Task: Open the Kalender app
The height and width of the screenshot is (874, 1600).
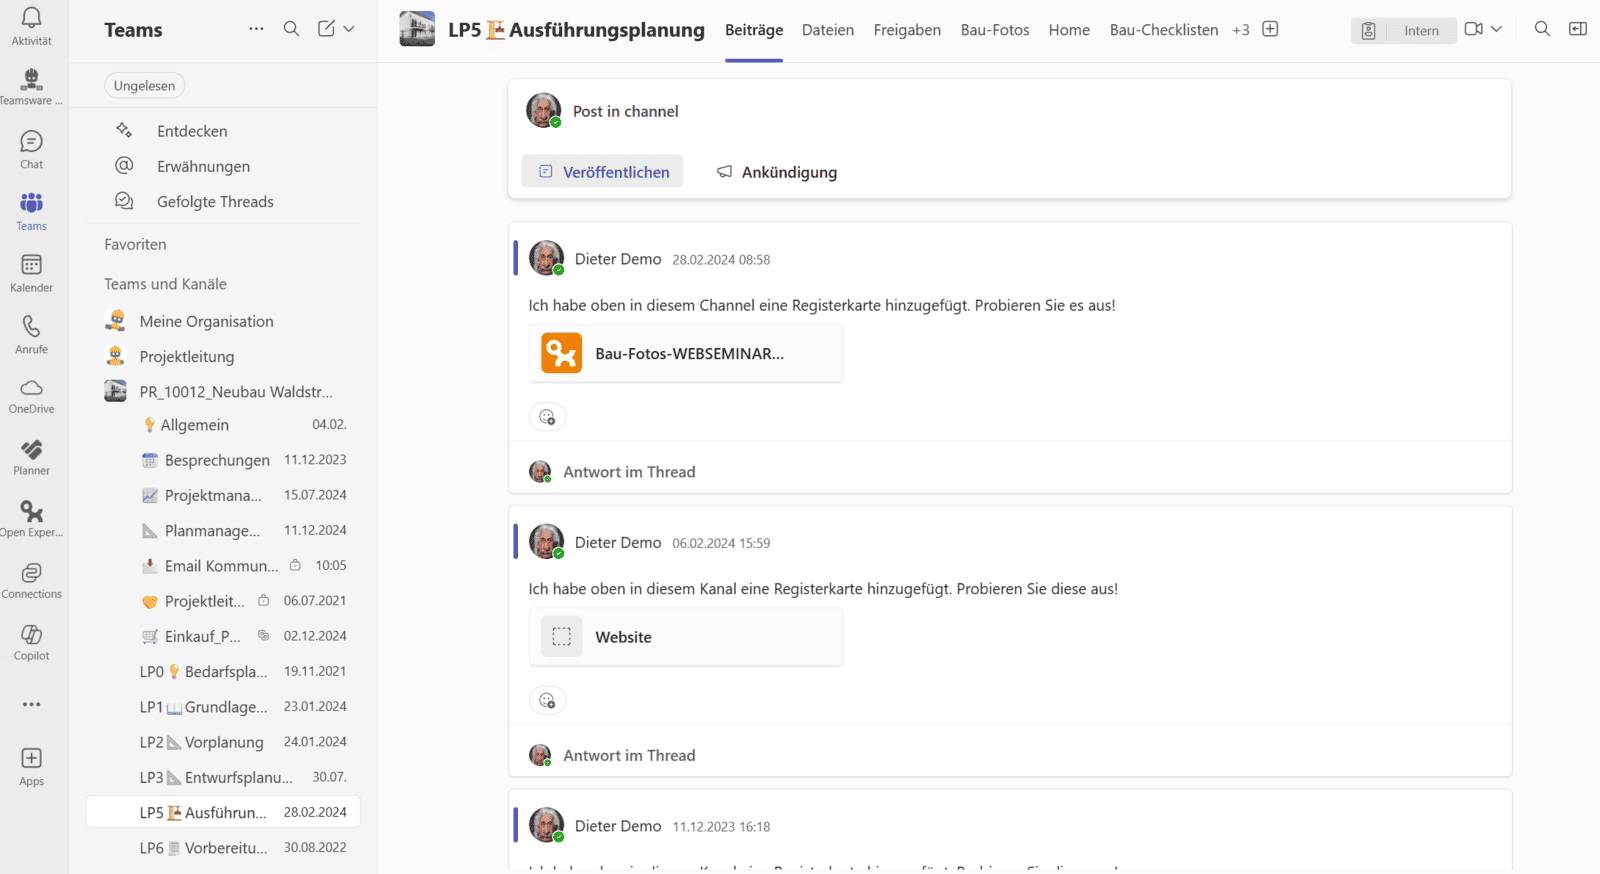Action: (x=31, y=272)
